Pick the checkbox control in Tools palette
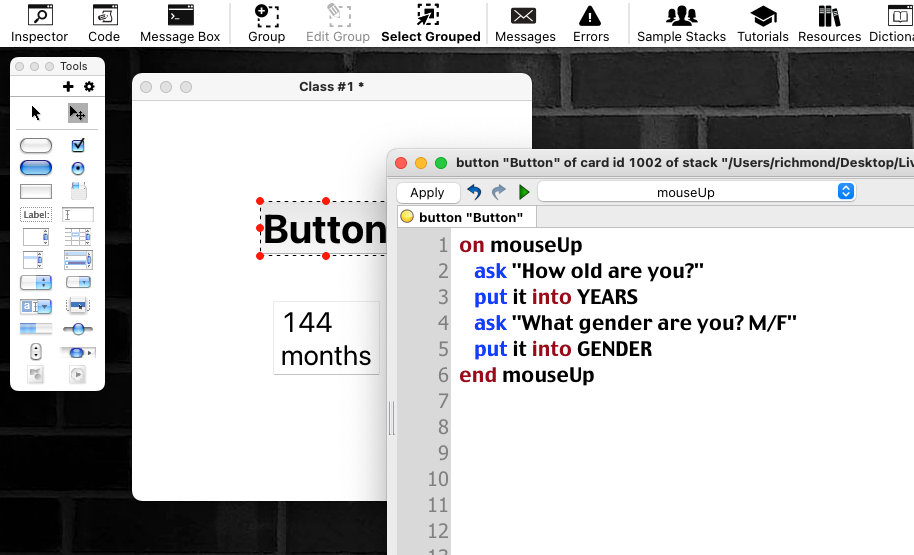The image size is (914, 555). (78, 146)
